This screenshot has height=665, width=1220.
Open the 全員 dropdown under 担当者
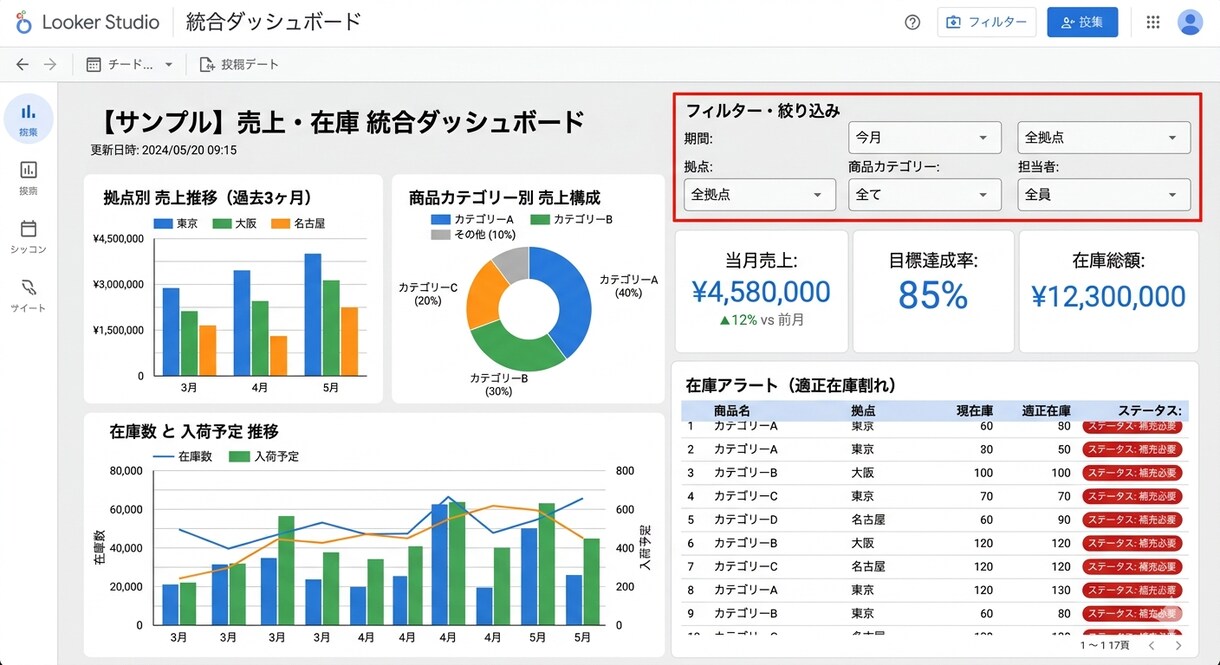1104,195
